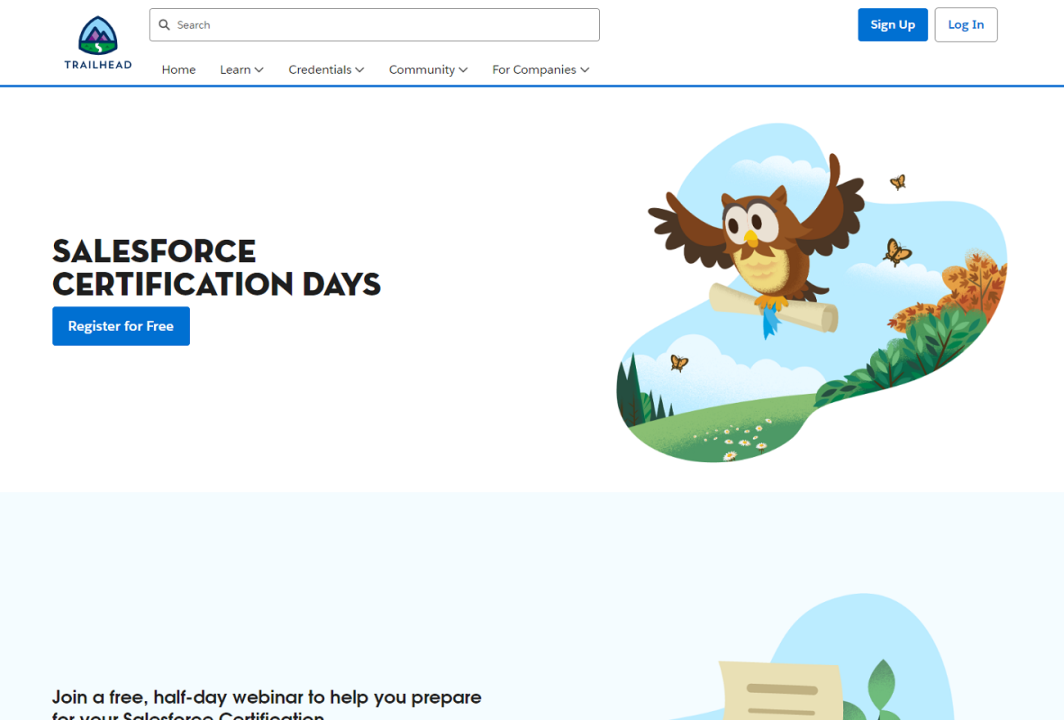The height and width of the screenshot is (720, 1064).
Task: Click the TRAILHEAD wordmark under the logo
Action: (97, 65)
